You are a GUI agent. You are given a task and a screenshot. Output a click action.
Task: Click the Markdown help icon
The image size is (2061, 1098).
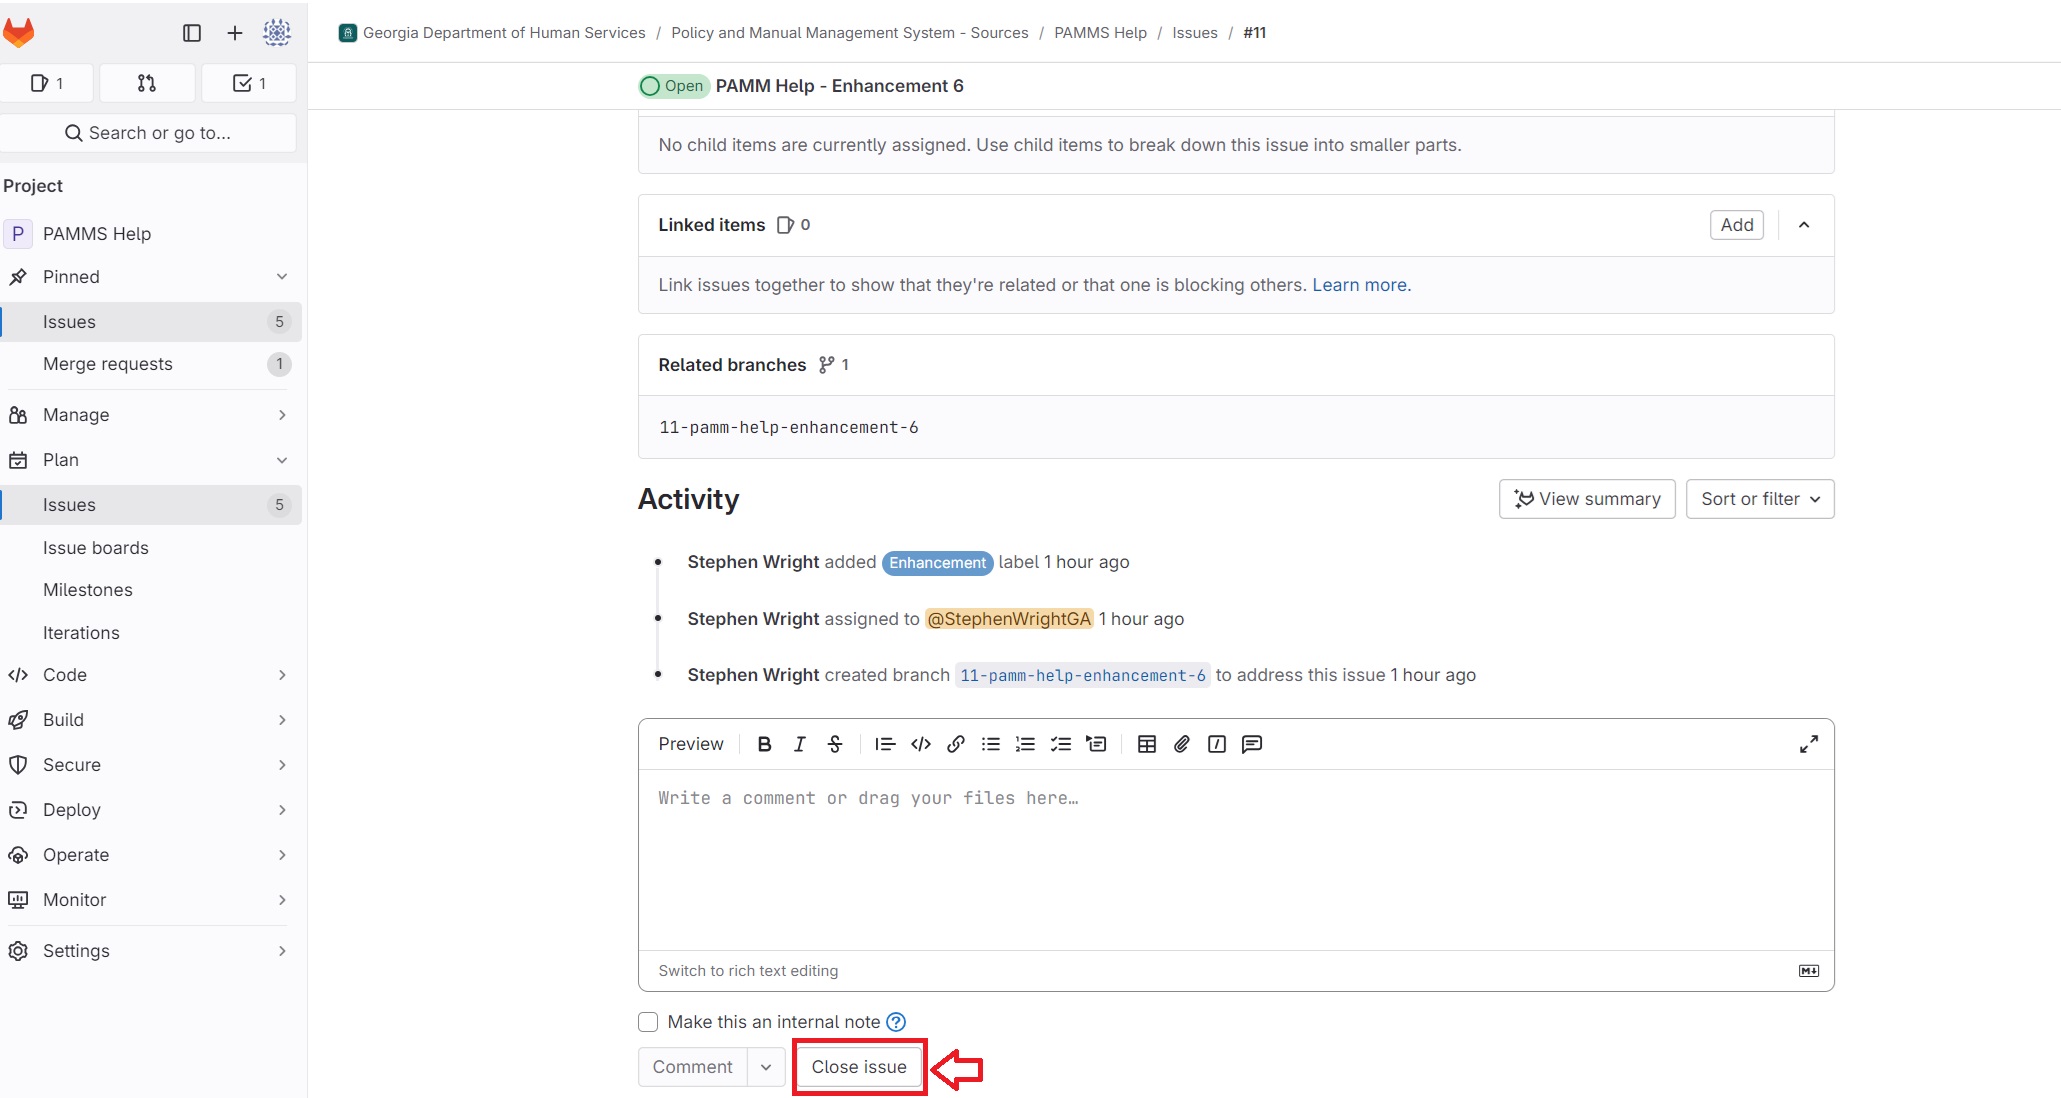point(1809,971)
